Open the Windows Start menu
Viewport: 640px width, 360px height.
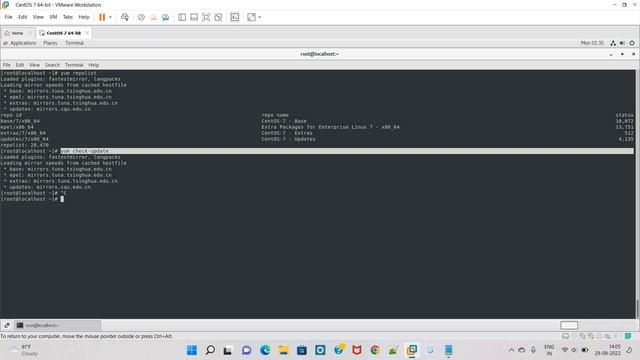point(192,350)
